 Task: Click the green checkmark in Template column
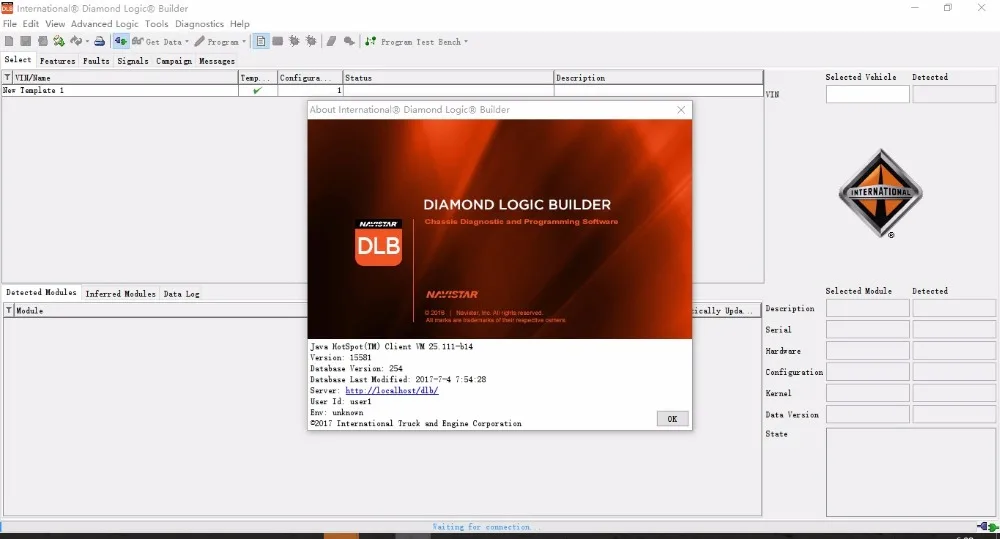click(x=257, y=91)
